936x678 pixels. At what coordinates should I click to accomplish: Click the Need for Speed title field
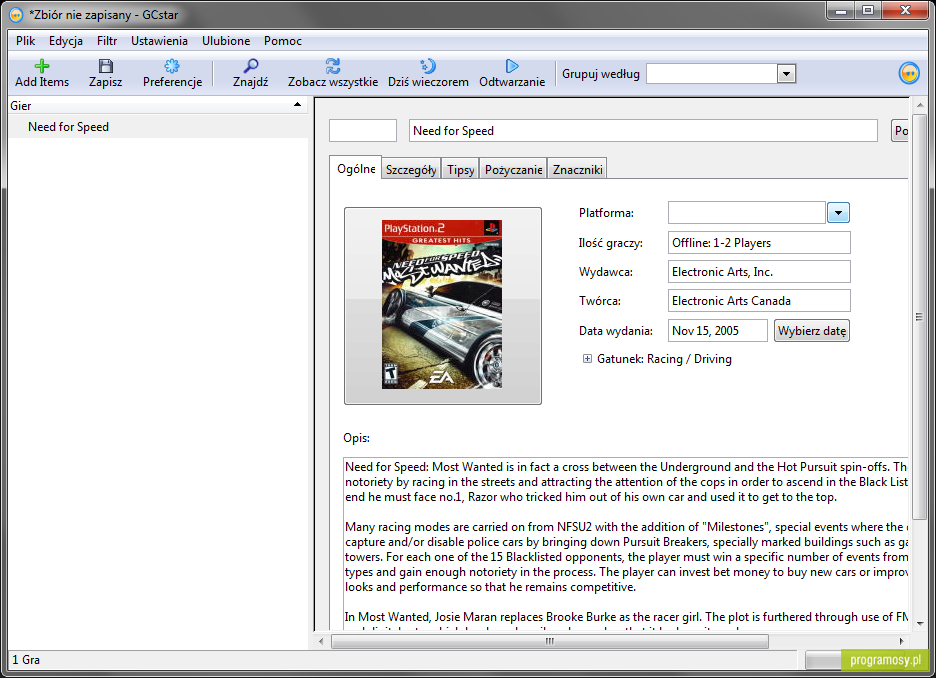[x=643, y=131]
